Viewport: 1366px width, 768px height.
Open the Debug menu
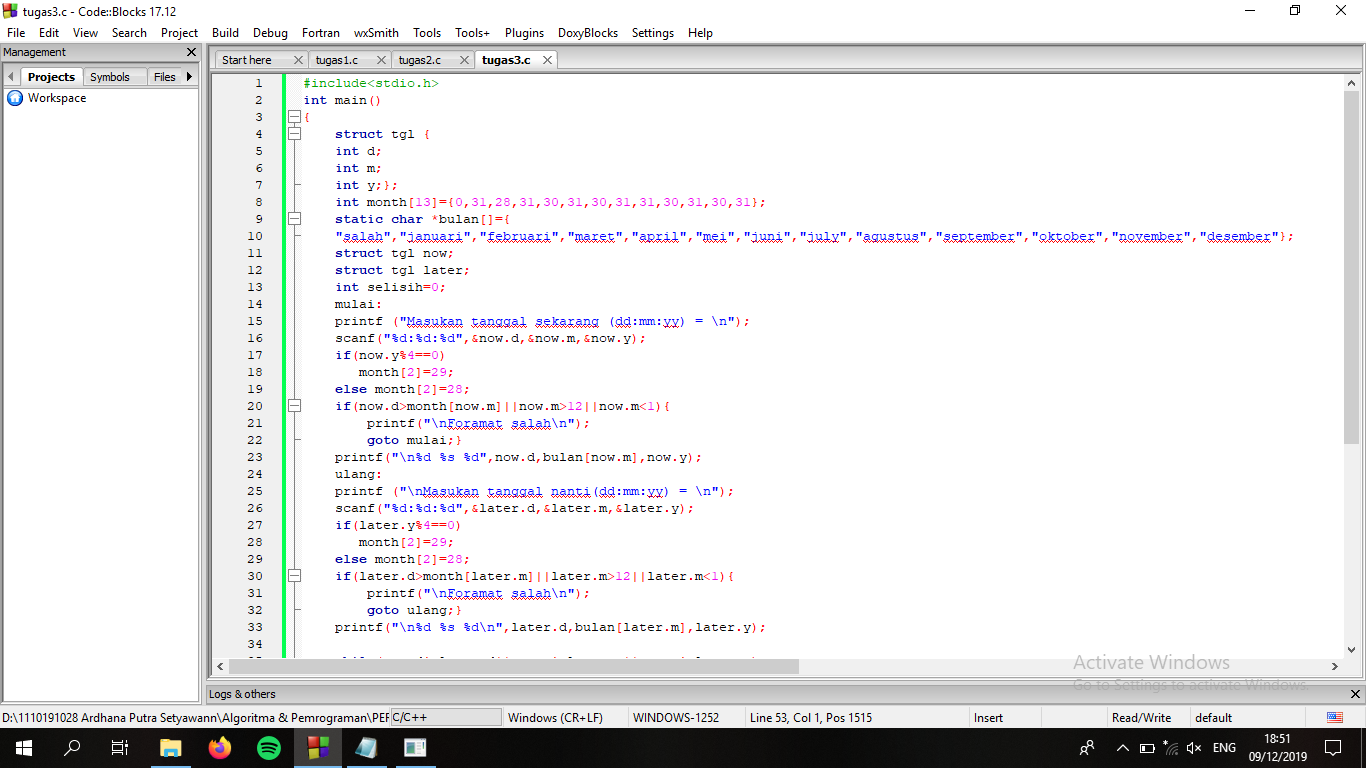coord(270,33)
